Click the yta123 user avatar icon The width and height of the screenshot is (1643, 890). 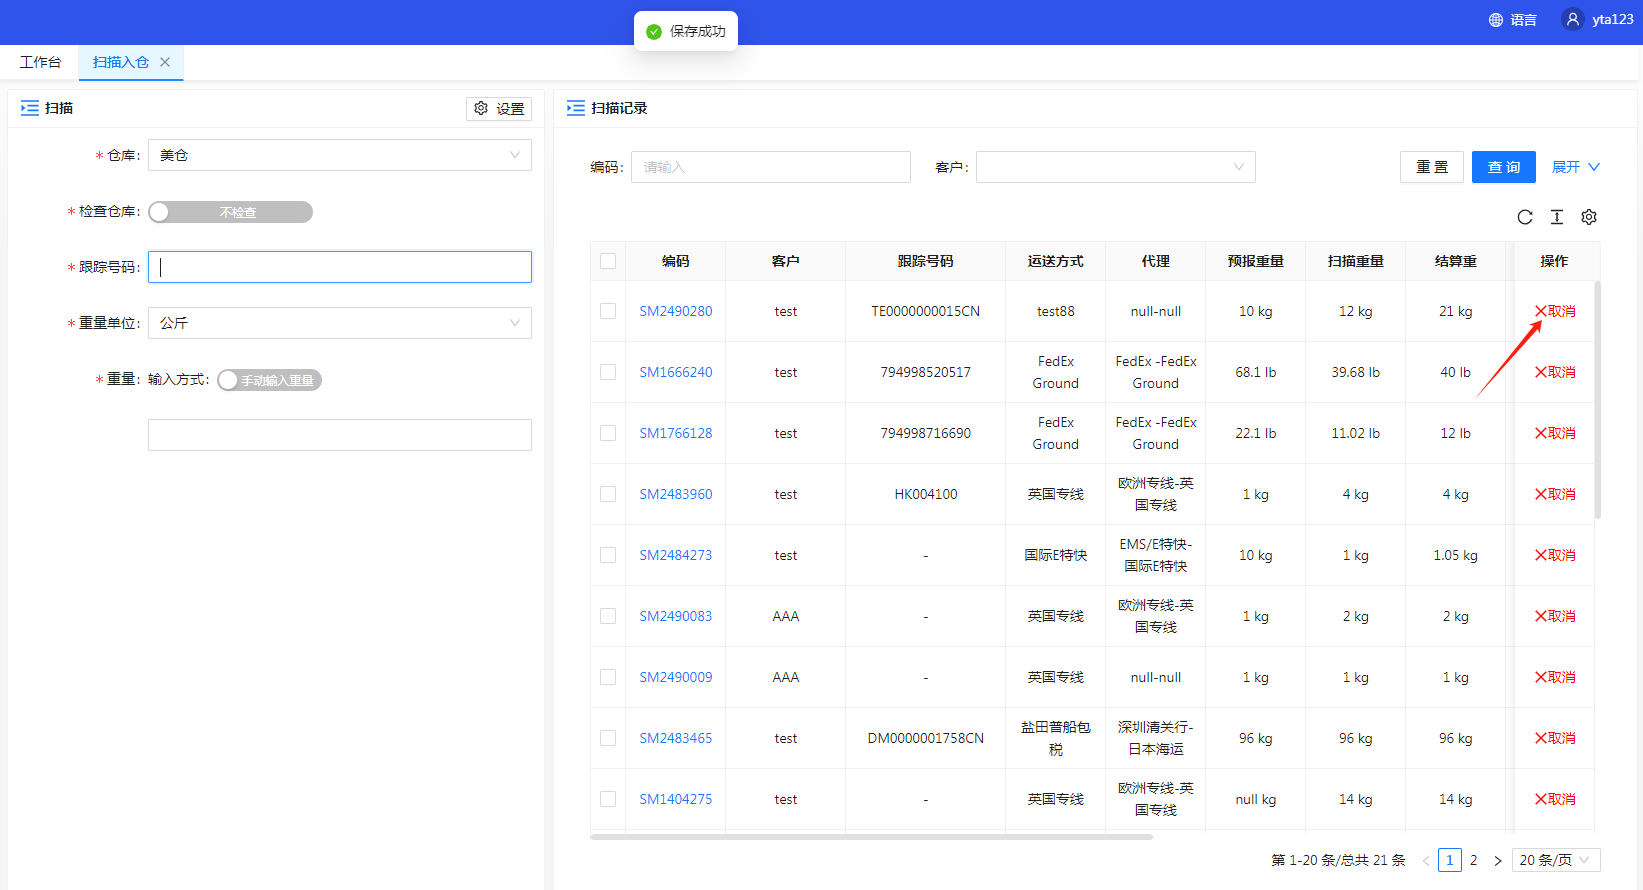(x=1573, y=19)
